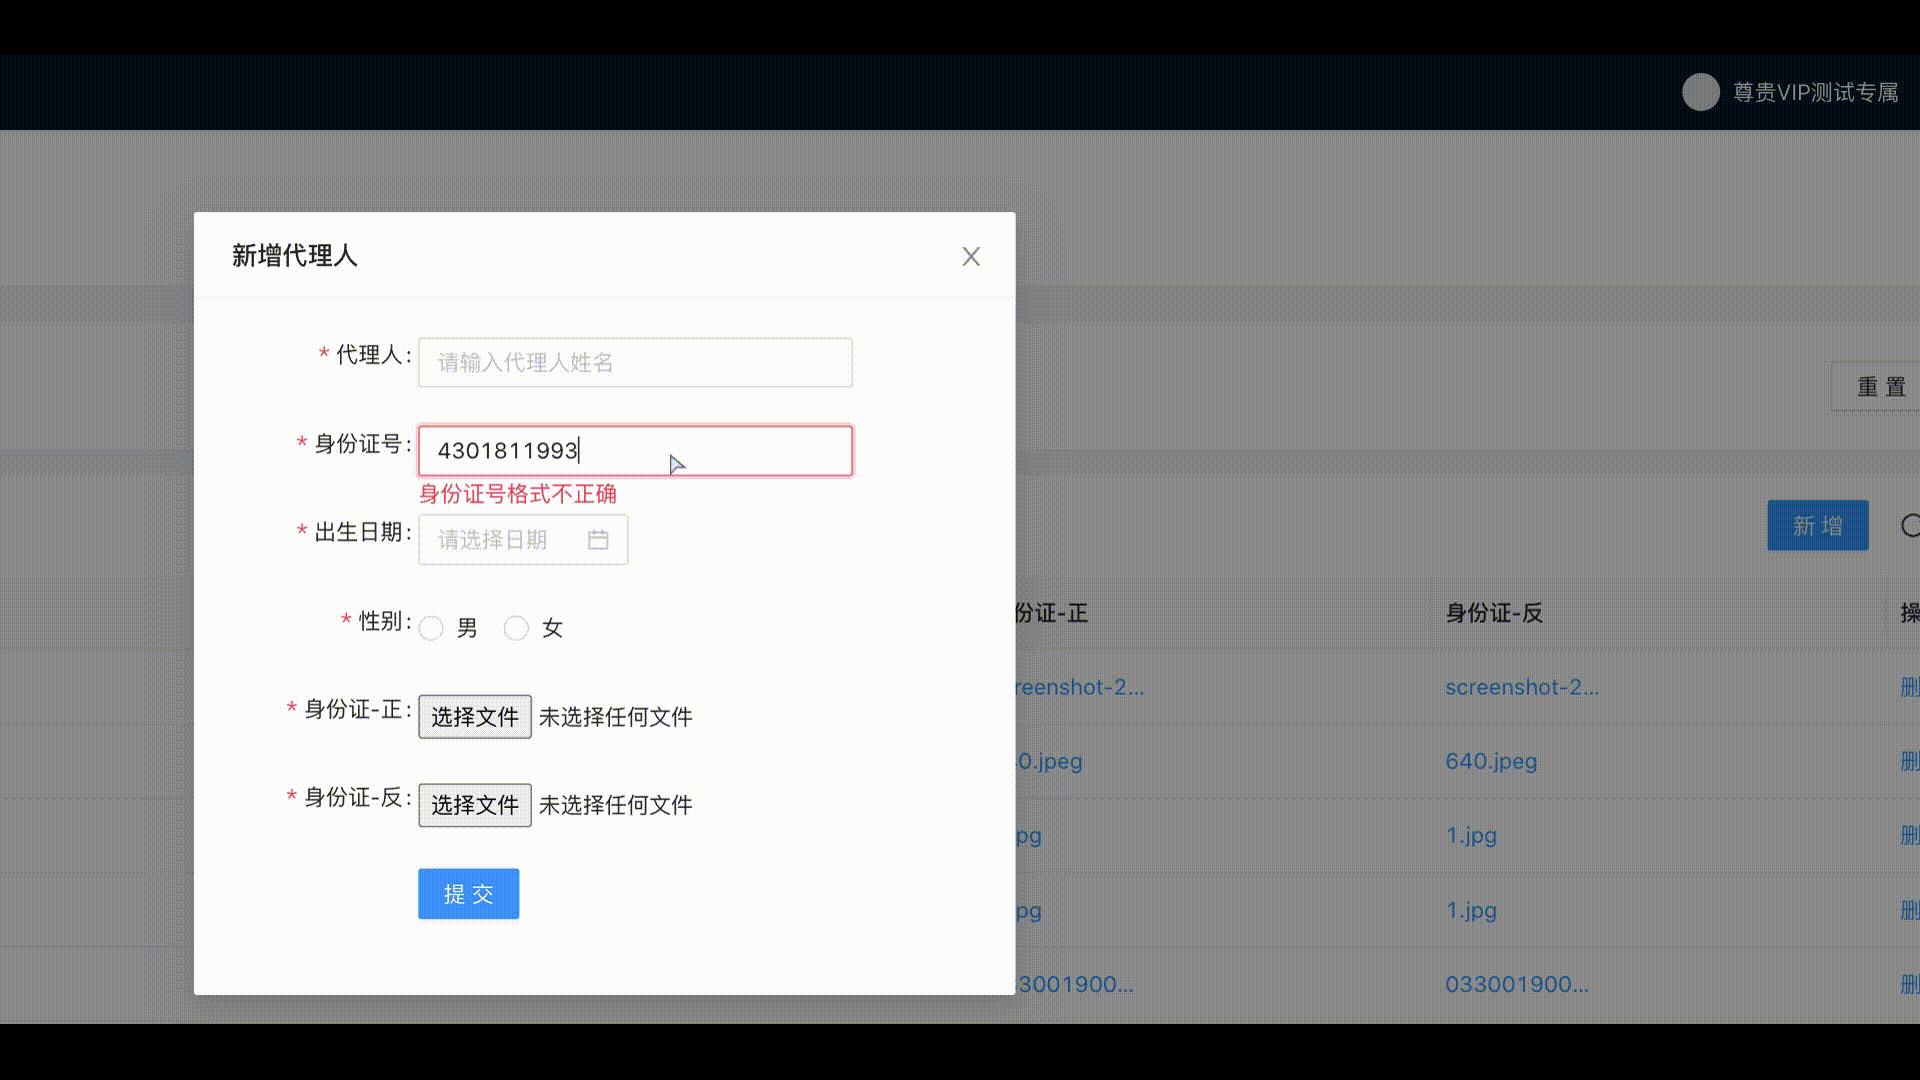Click the VIP user avatar at top right
Viewport: 1920px width, 1080px height.
pos(1701,92)
